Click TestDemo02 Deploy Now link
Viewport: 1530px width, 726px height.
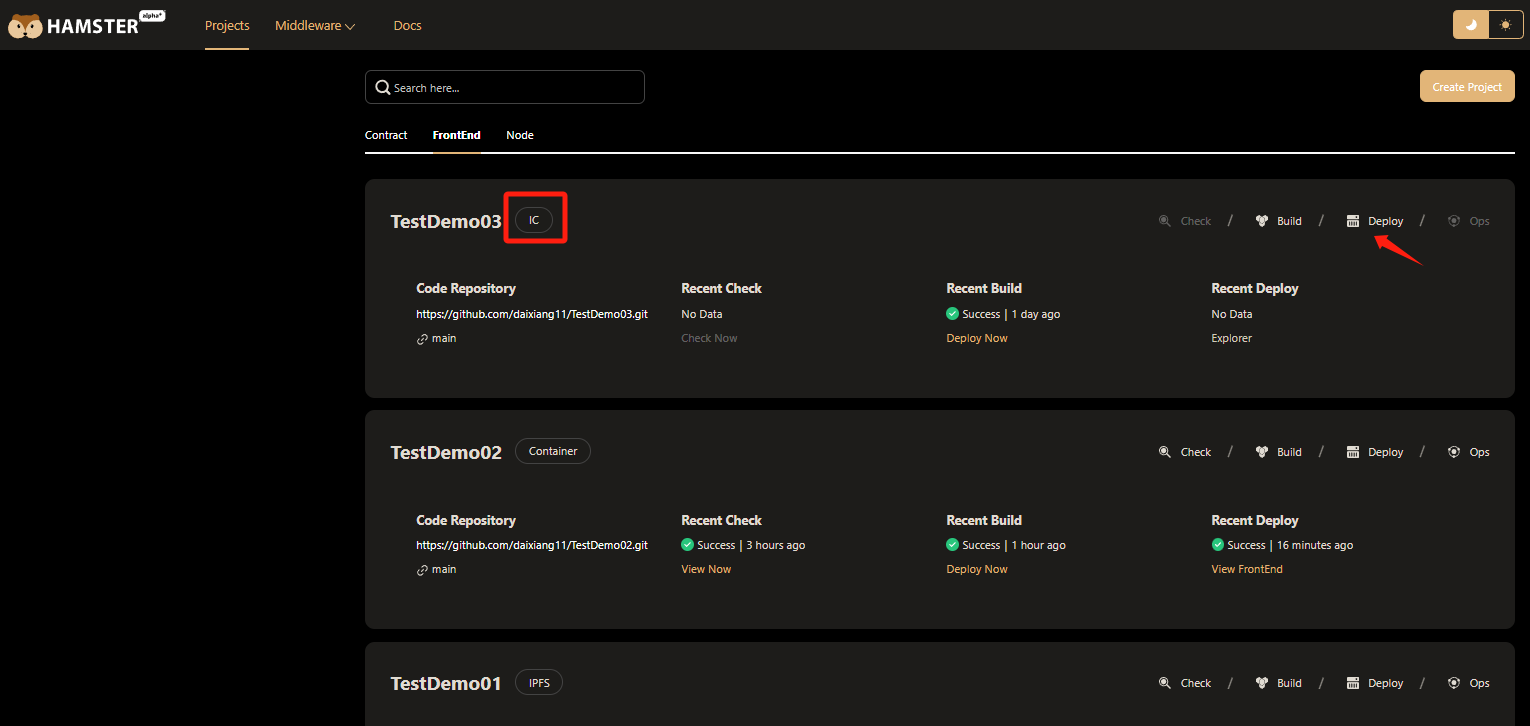[977, 569]
